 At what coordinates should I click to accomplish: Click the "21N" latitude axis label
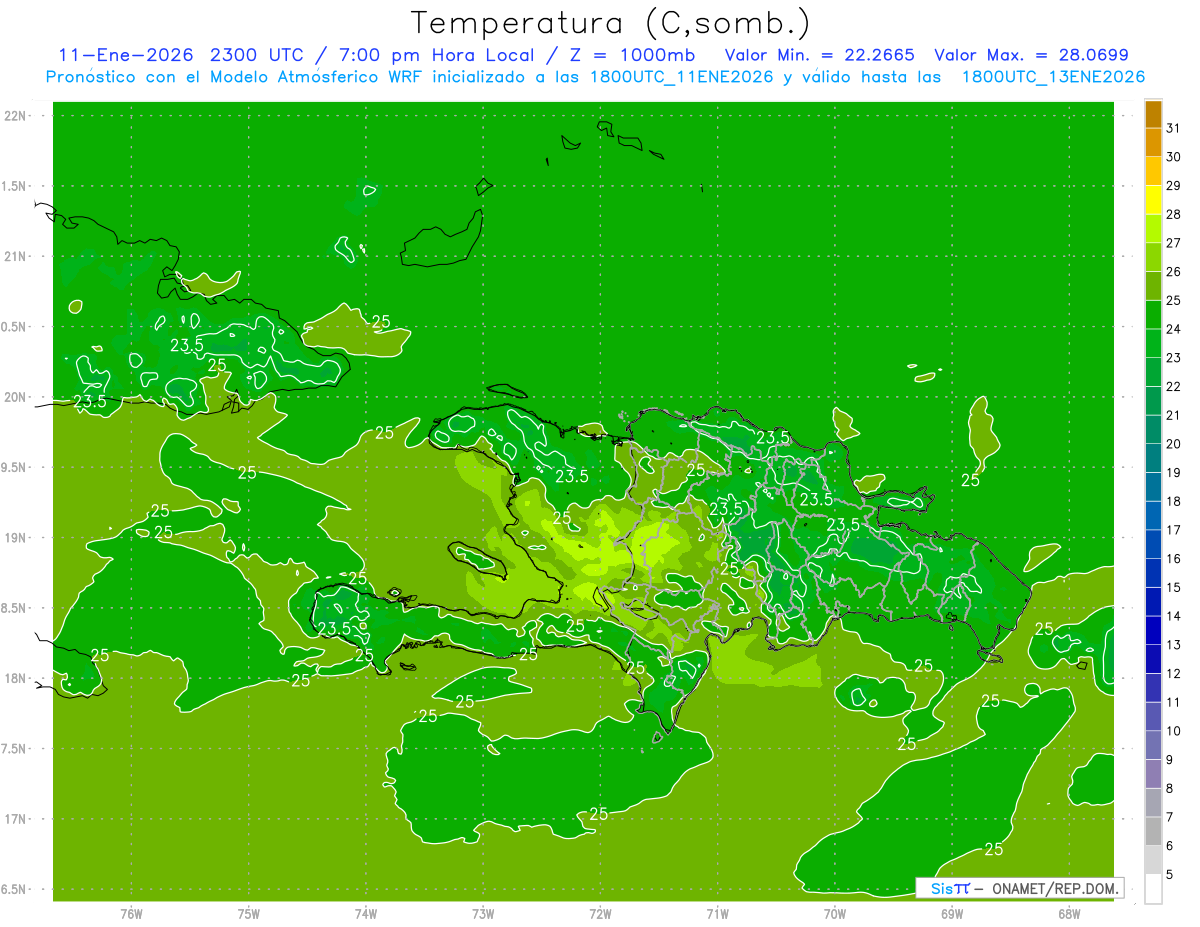point(17,256)
